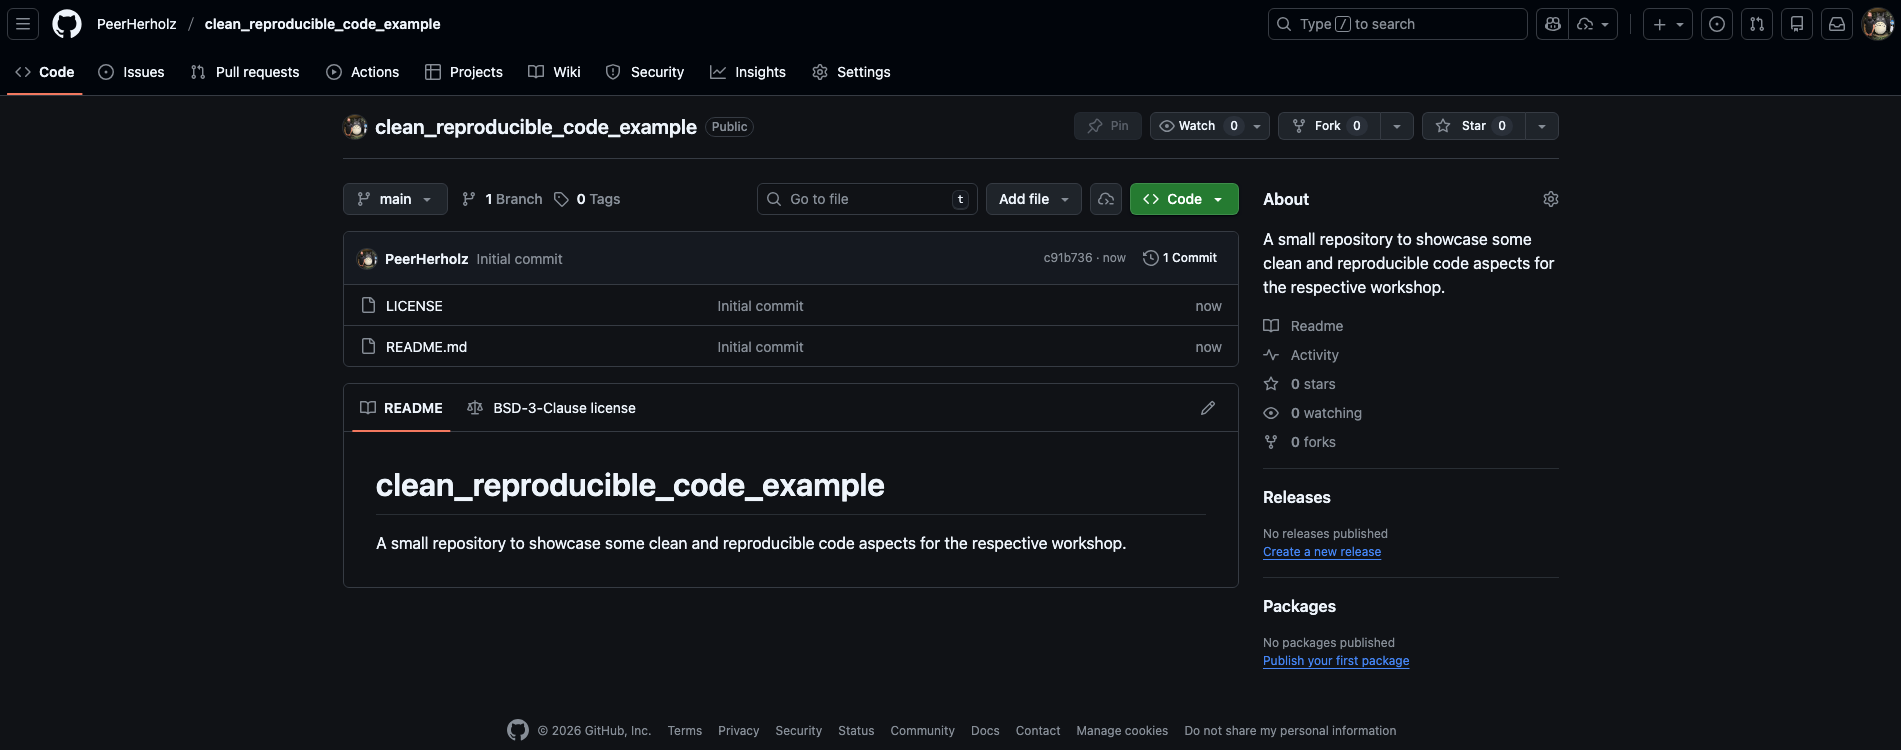1901x750 pixels.
Task: Open the create new plus menu
Action: tap(1668, 24)
